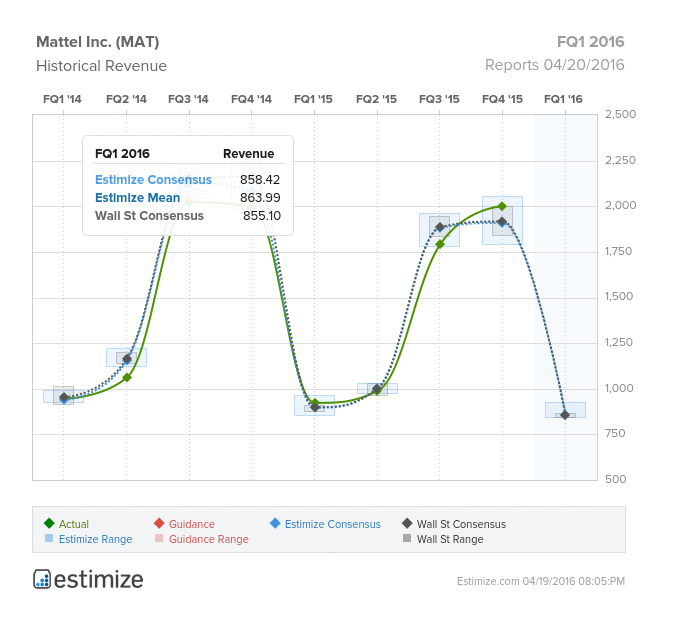This screenshot has width=675, height=620.
Task: Click the Historical Revenue subtitle
Action: [101, 66]
